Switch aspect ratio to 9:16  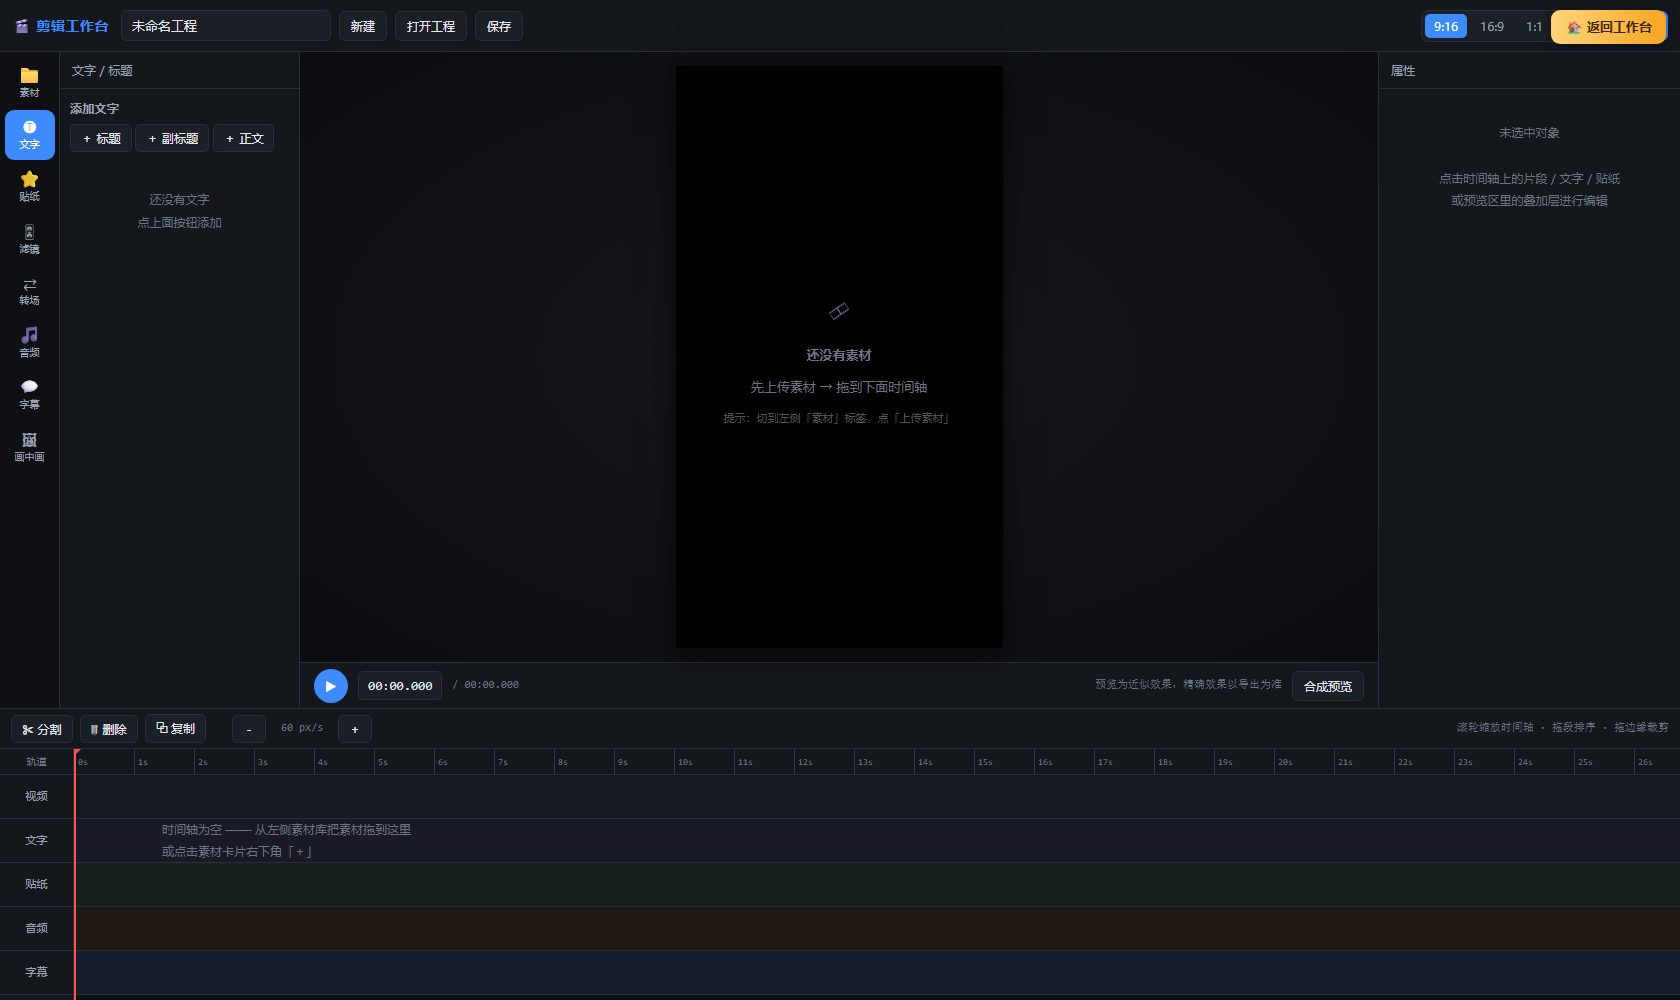coord(1445,26)
